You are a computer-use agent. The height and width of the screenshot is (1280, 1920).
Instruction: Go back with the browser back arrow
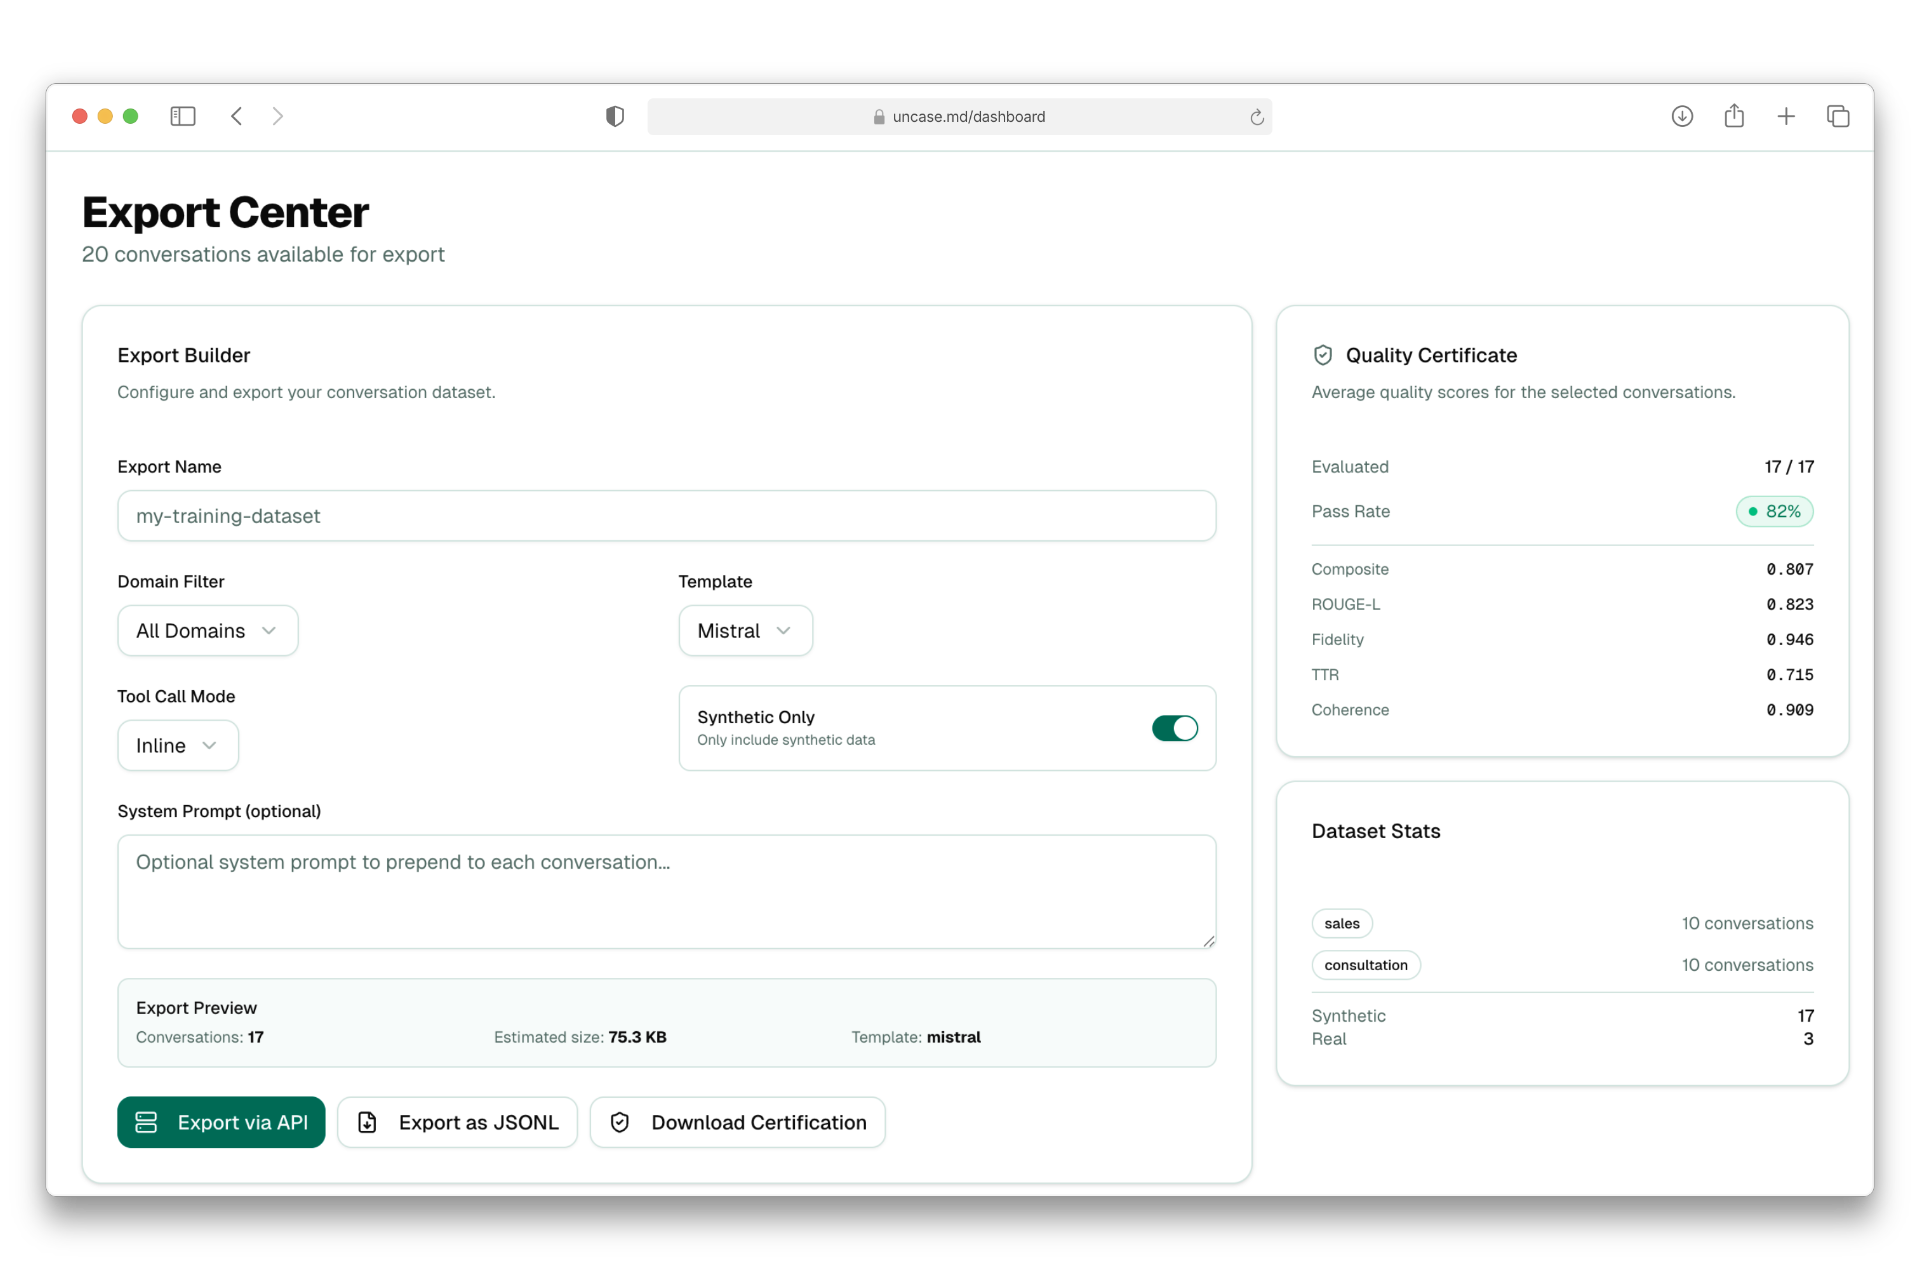coord(237,116)
